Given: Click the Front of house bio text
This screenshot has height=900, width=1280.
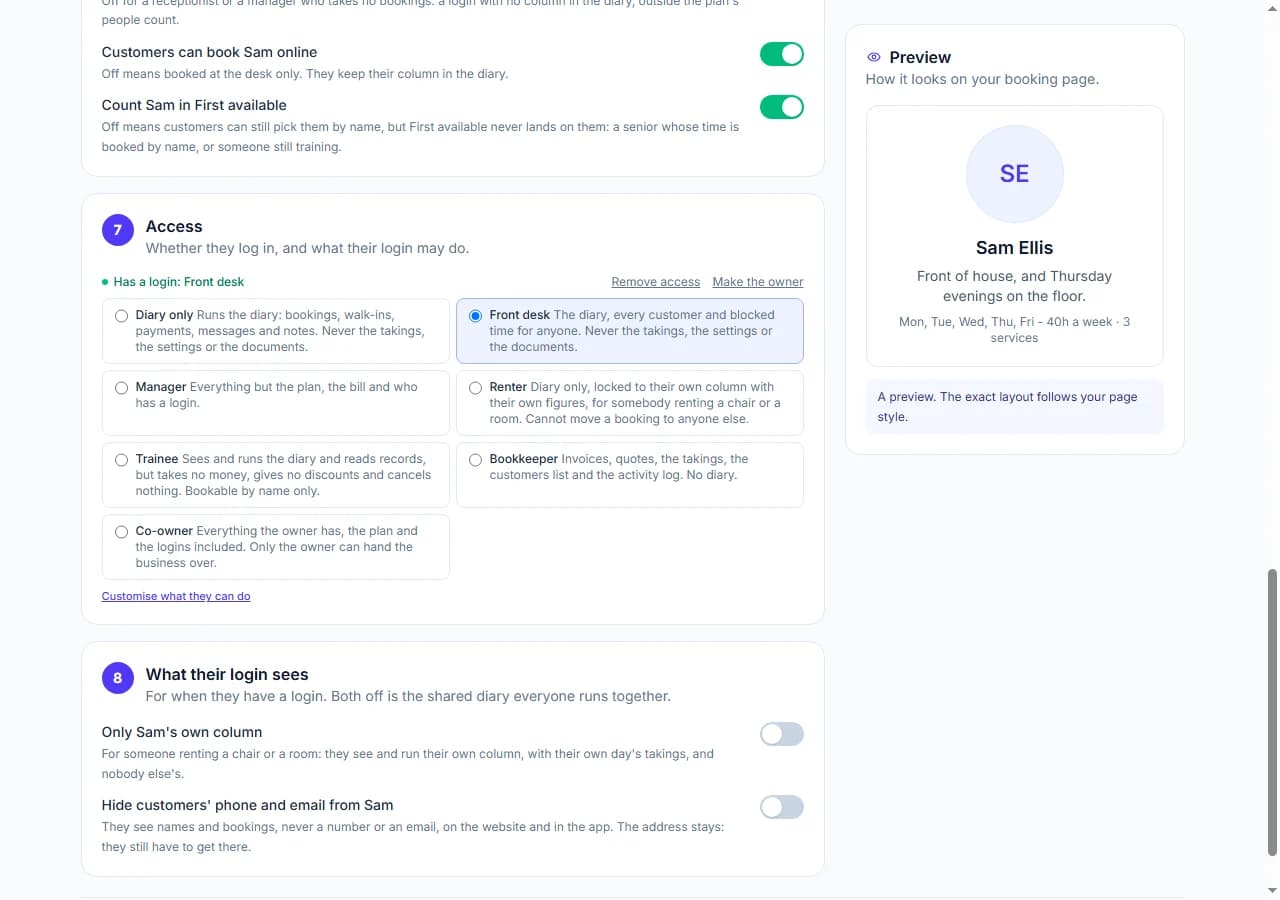Looking at the screenshot, I should point(1014,286).
